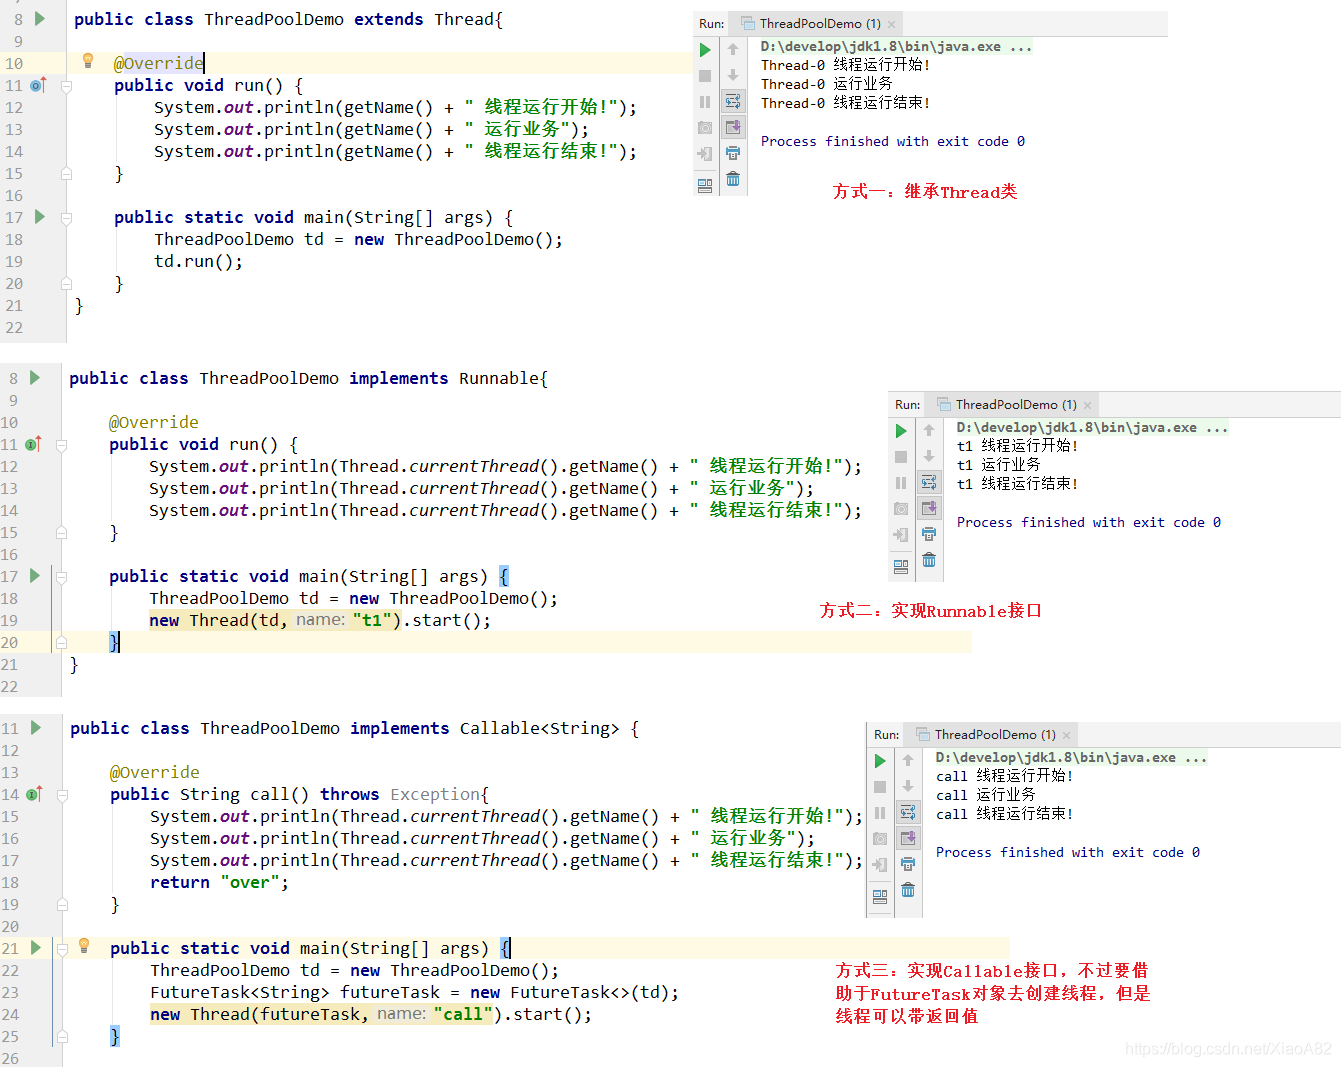Click 'td.run();' statement in the editor
The image size is (1341, 1067).
[x=198, y=261]
